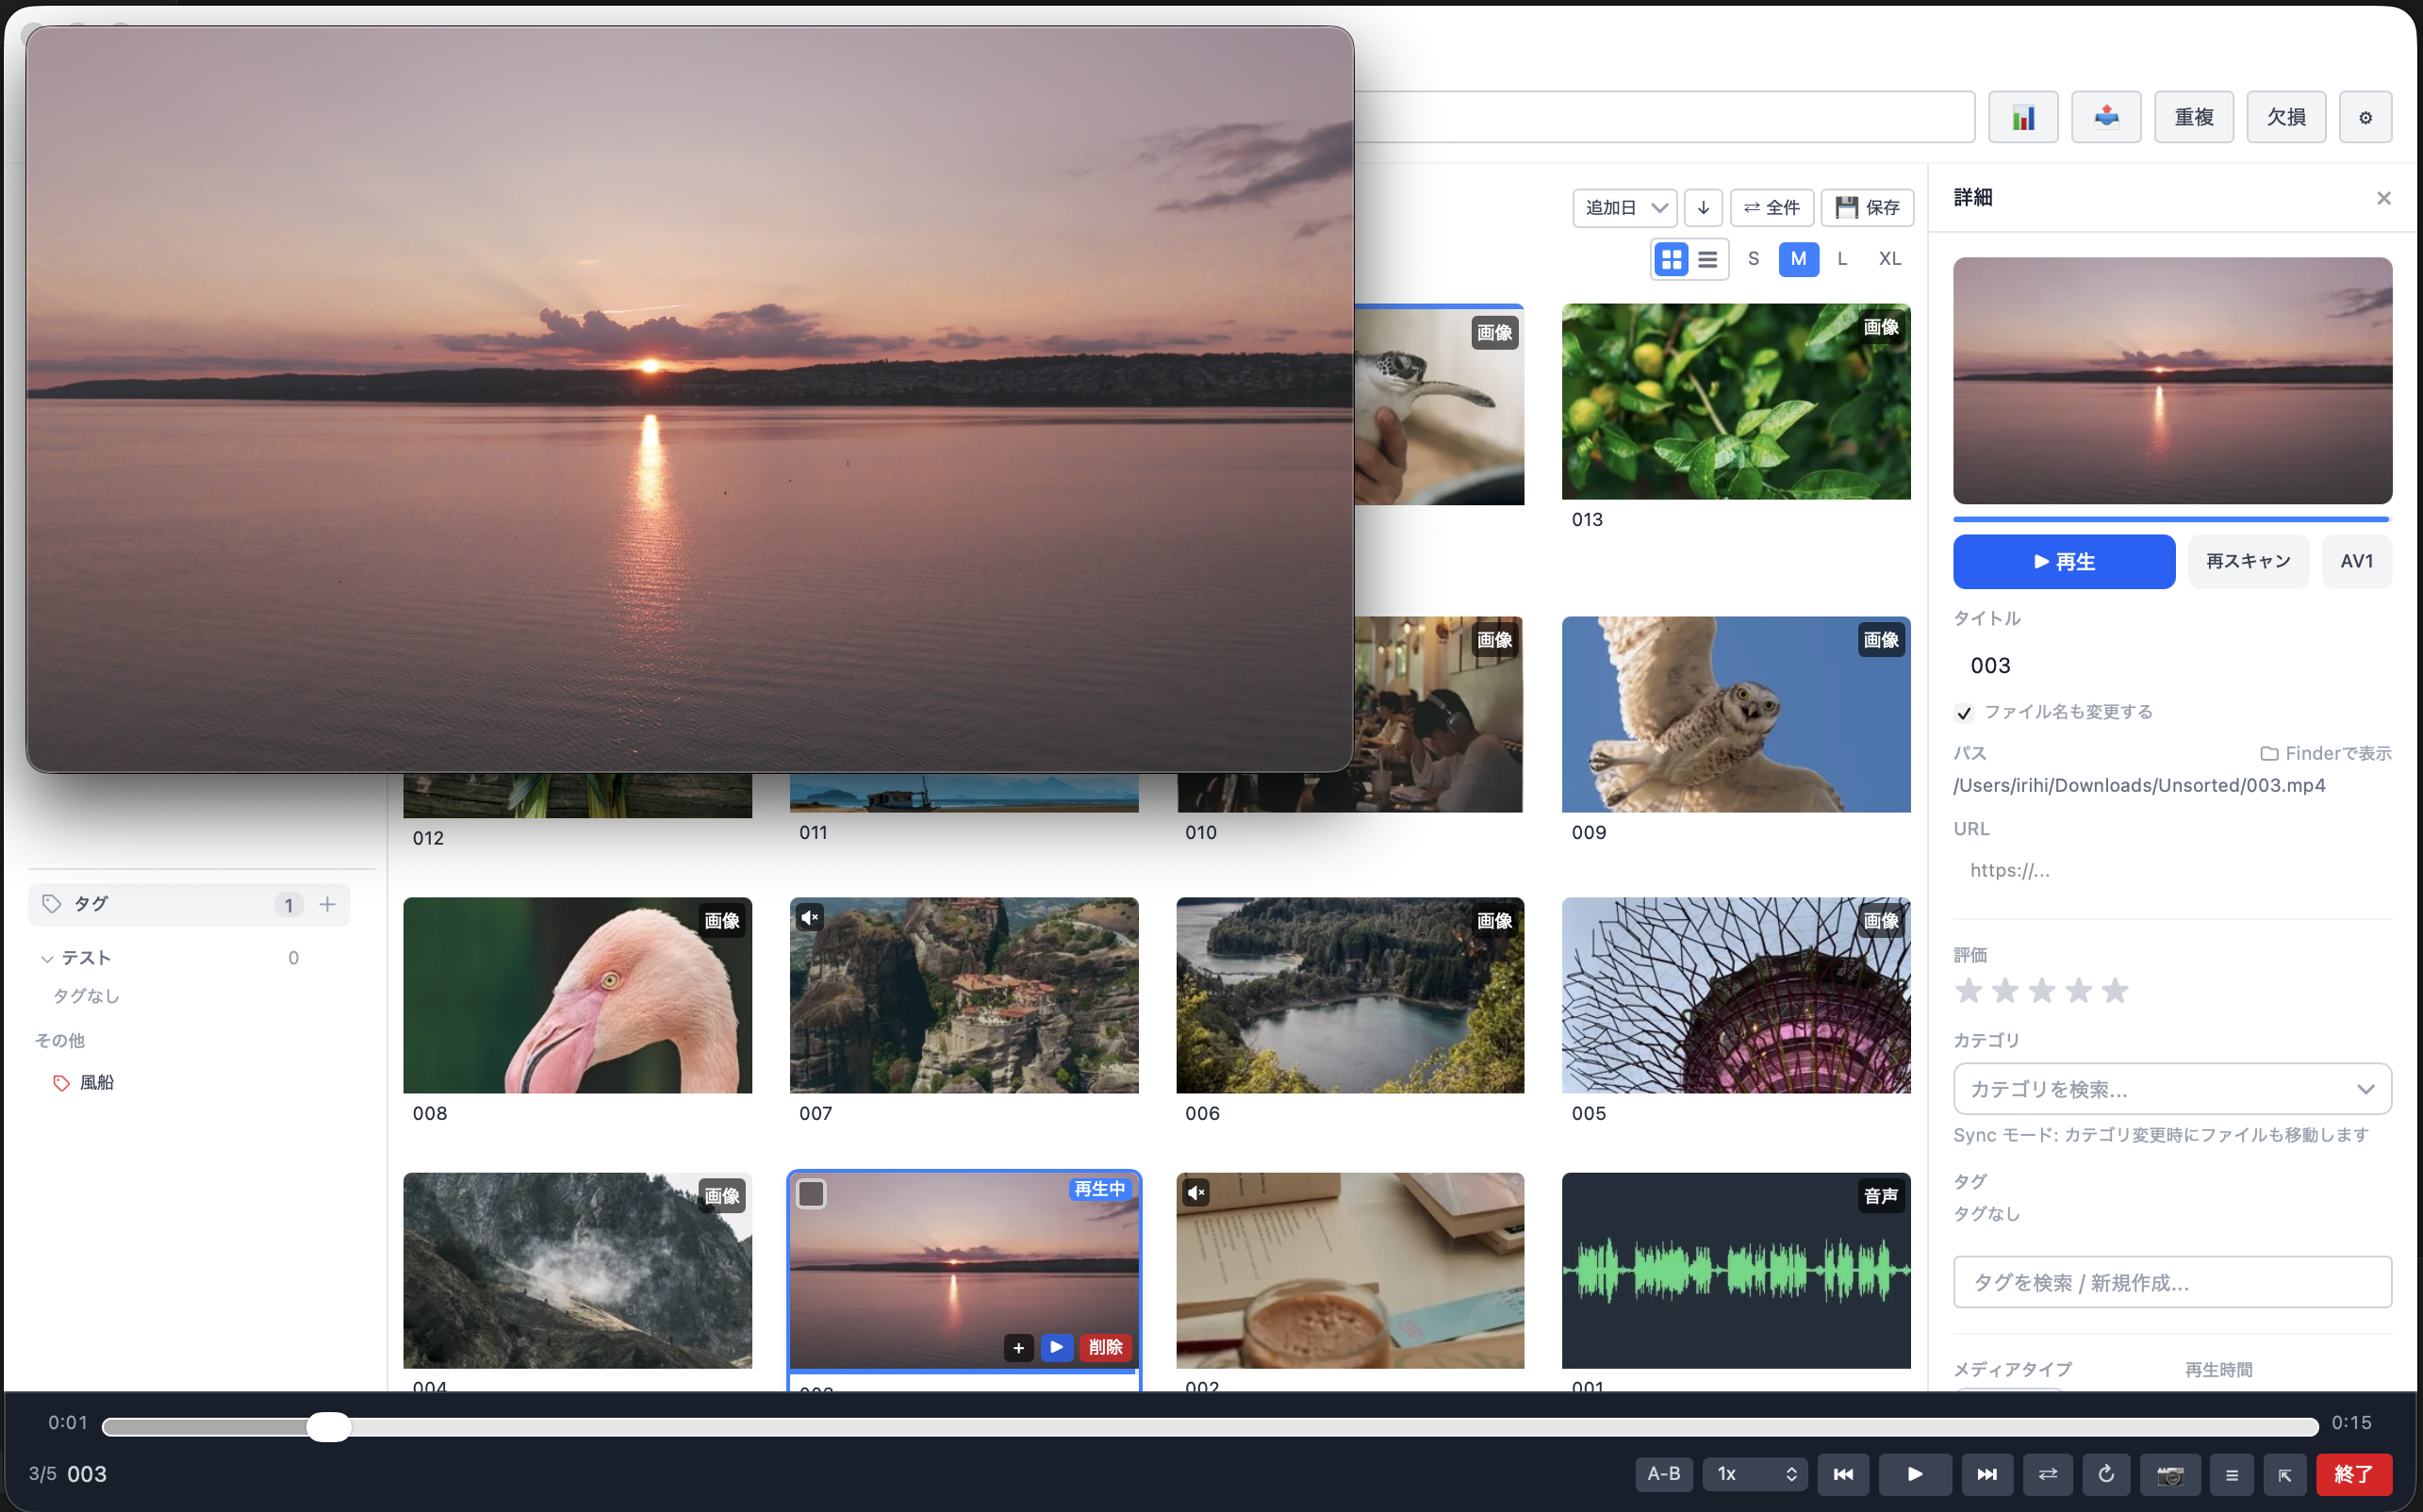The height and width of the screenshot is (1512, 2423).
Task: Tick the selection checkbox on thumbnail 003
Action: tap(811, 1193)
